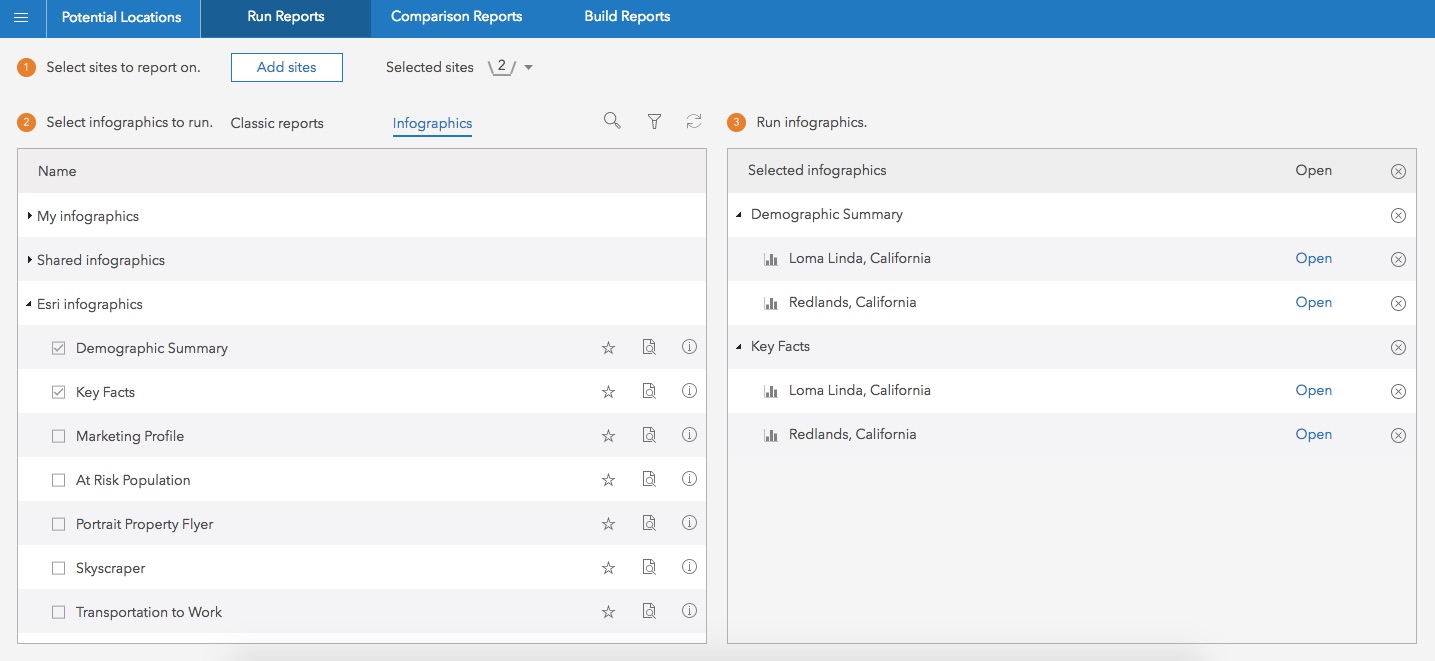Screen dimensions: 1435x661
Task: Favorite the Demographic Summary infographic with star
Action: pos(608,348)
